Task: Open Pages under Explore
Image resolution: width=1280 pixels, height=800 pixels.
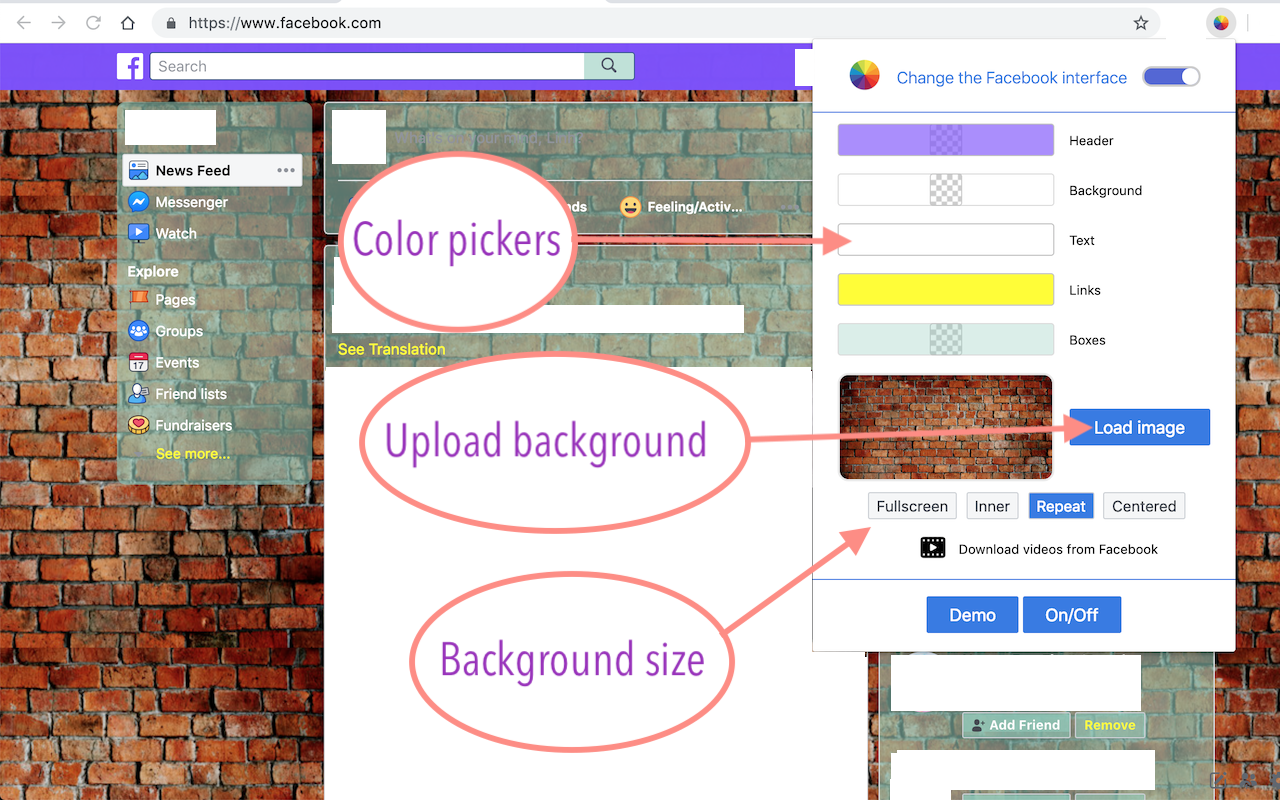Action: click(x=175, y=299)
